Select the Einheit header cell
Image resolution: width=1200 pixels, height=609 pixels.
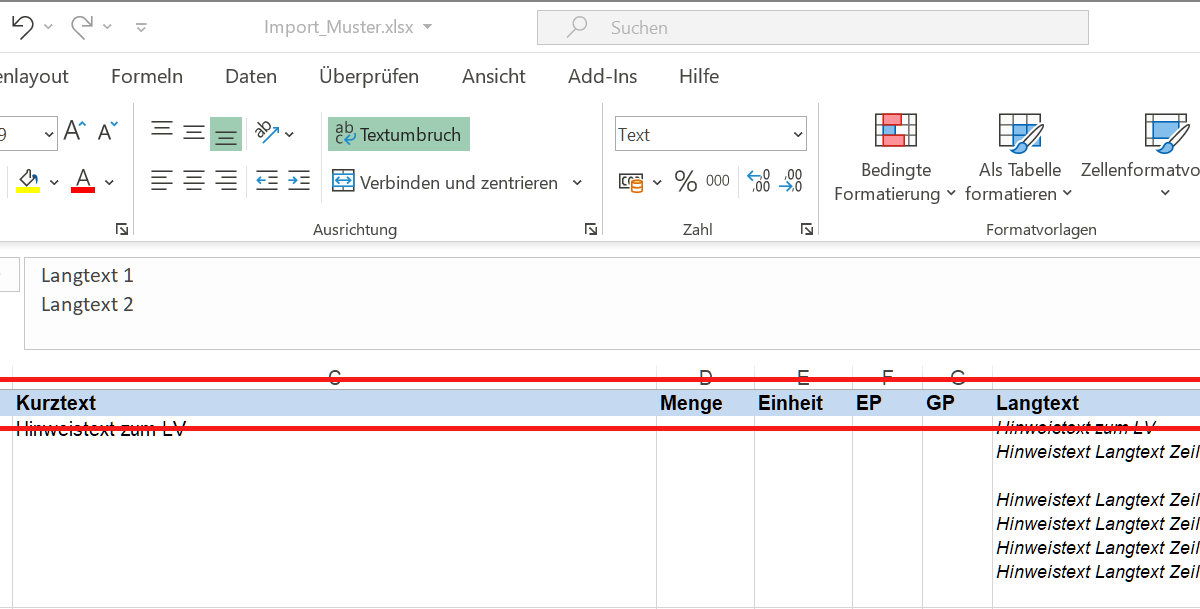tap(803, 403)
